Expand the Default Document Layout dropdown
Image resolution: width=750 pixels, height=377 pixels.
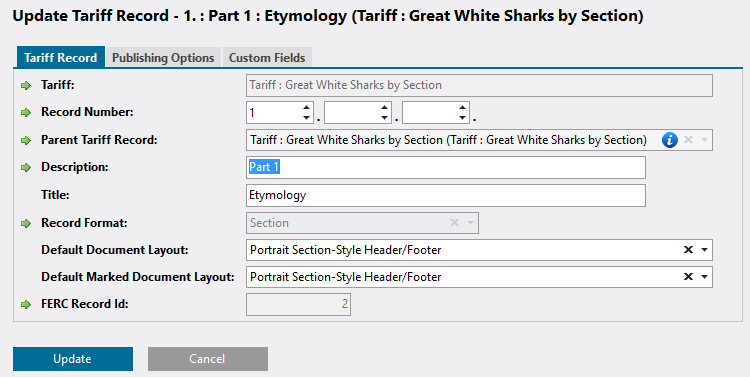pos(704,250)
